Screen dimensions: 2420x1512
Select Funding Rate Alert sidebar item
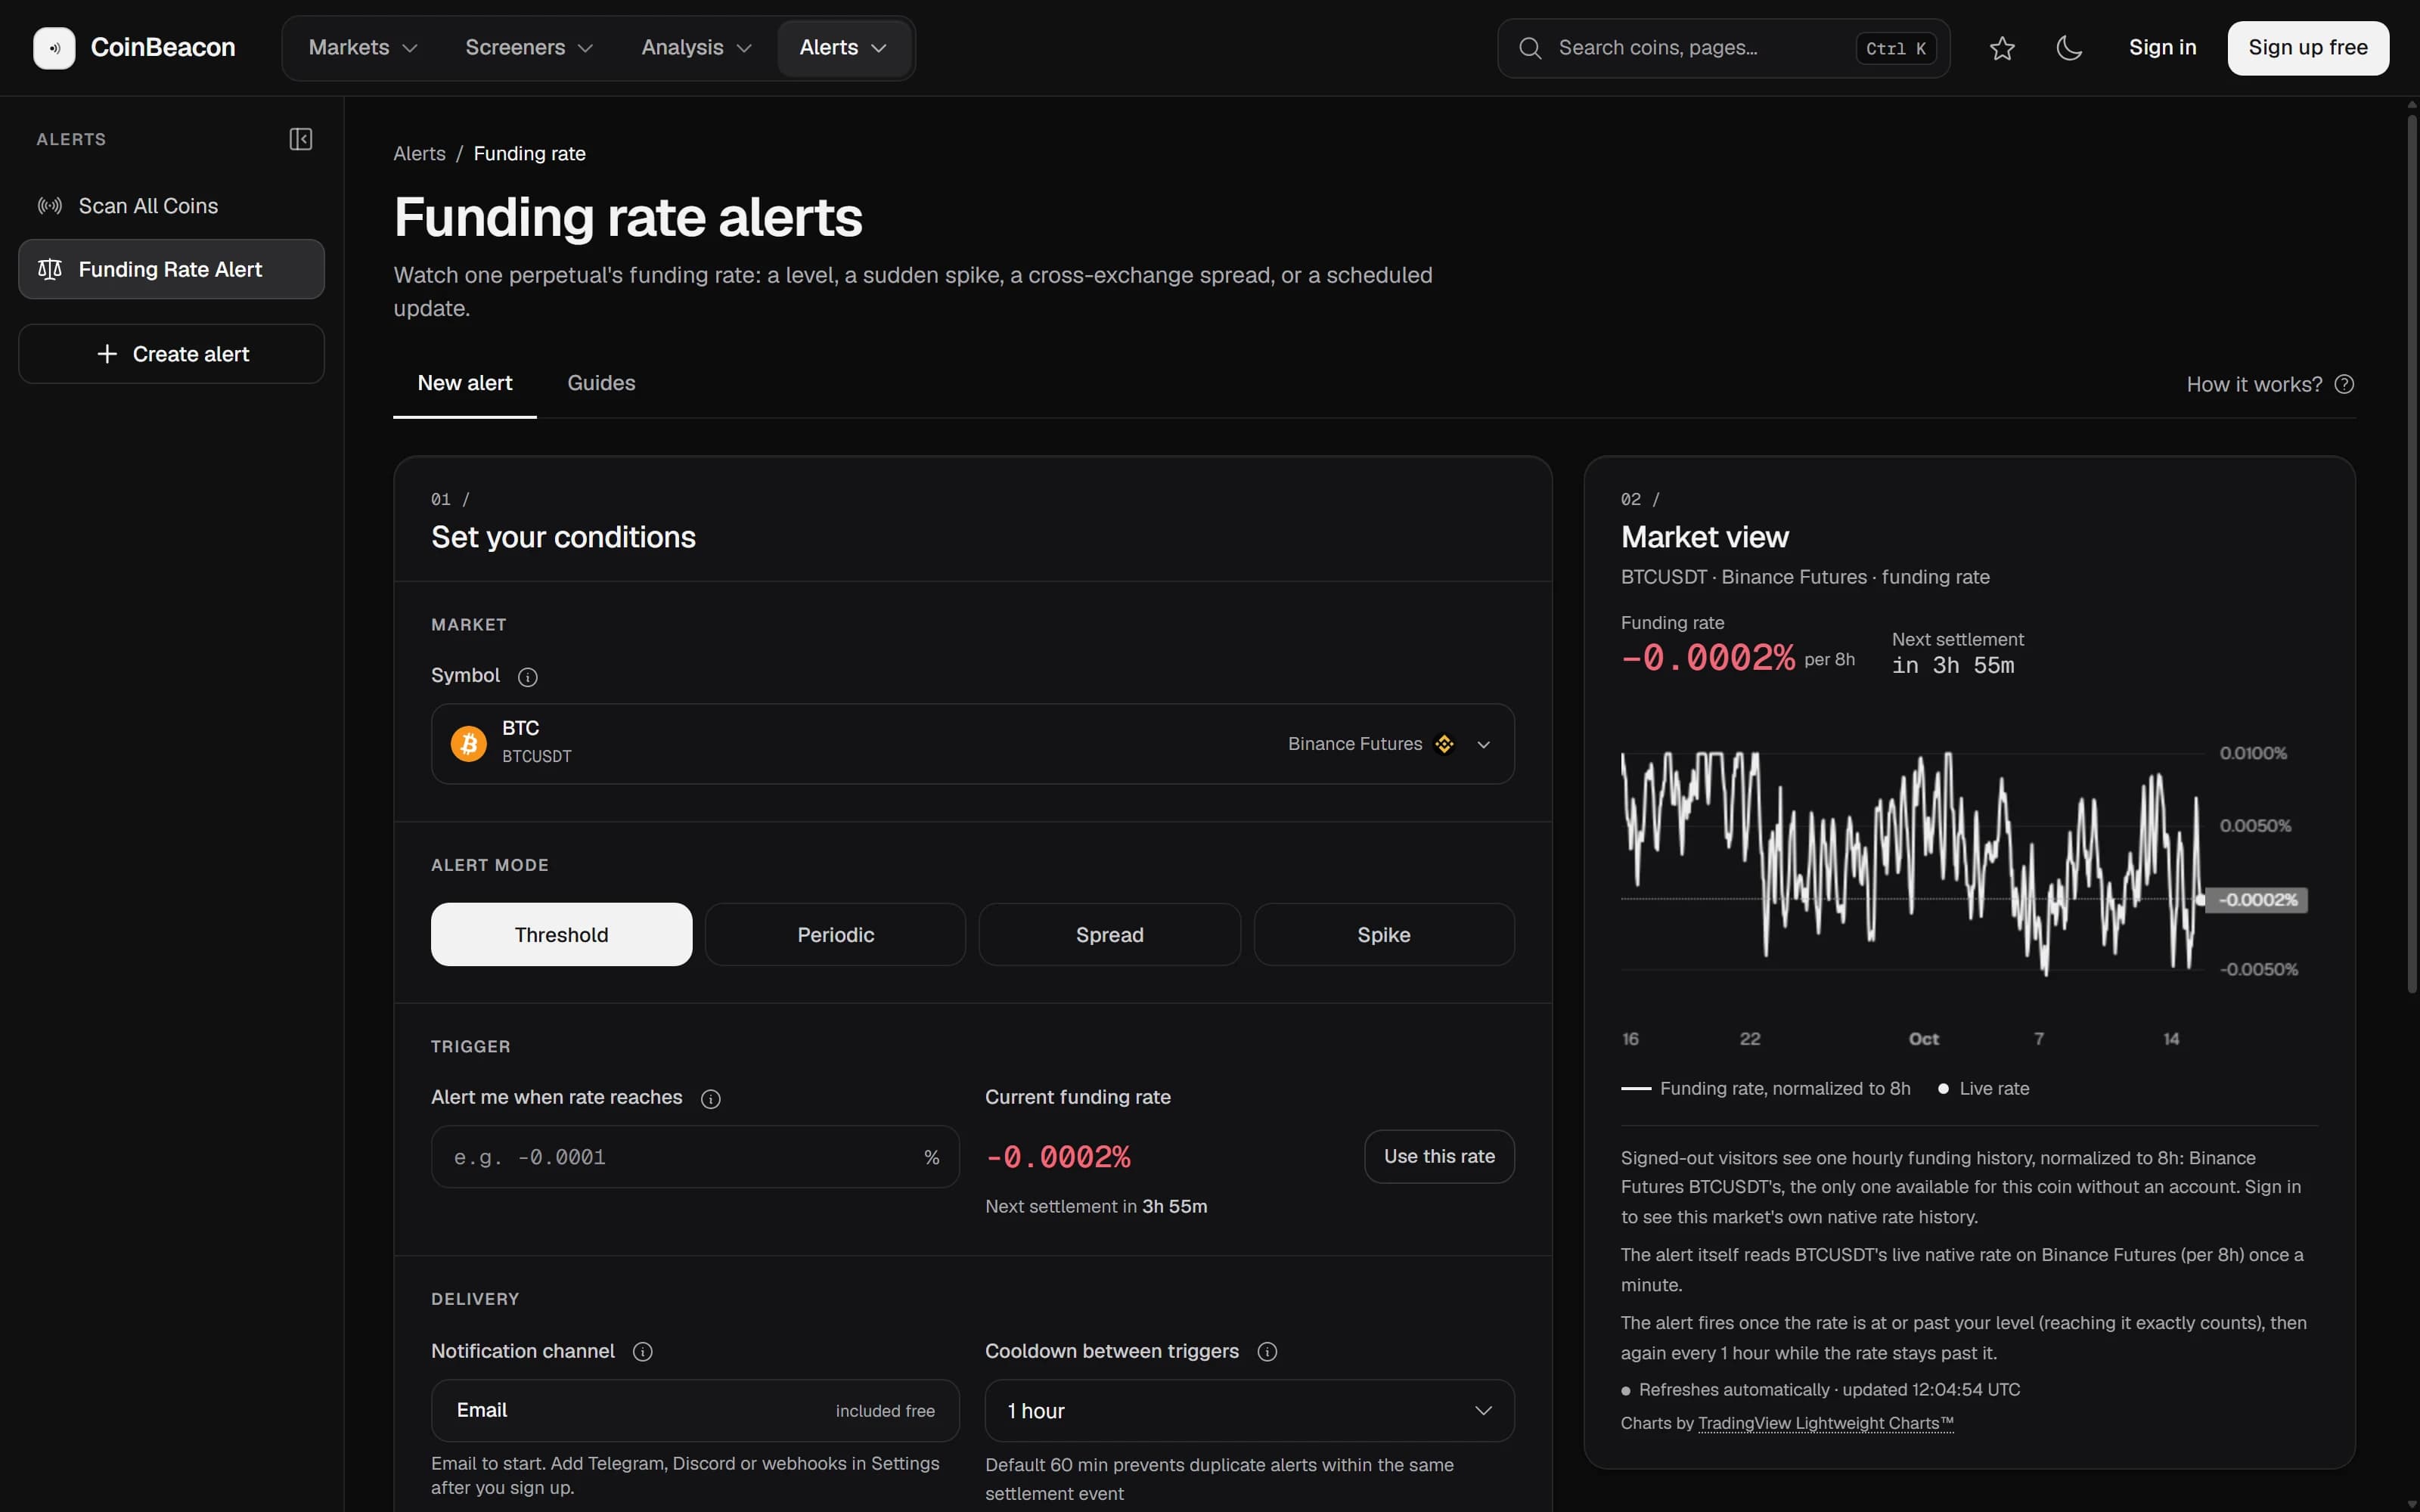(171, 269)
